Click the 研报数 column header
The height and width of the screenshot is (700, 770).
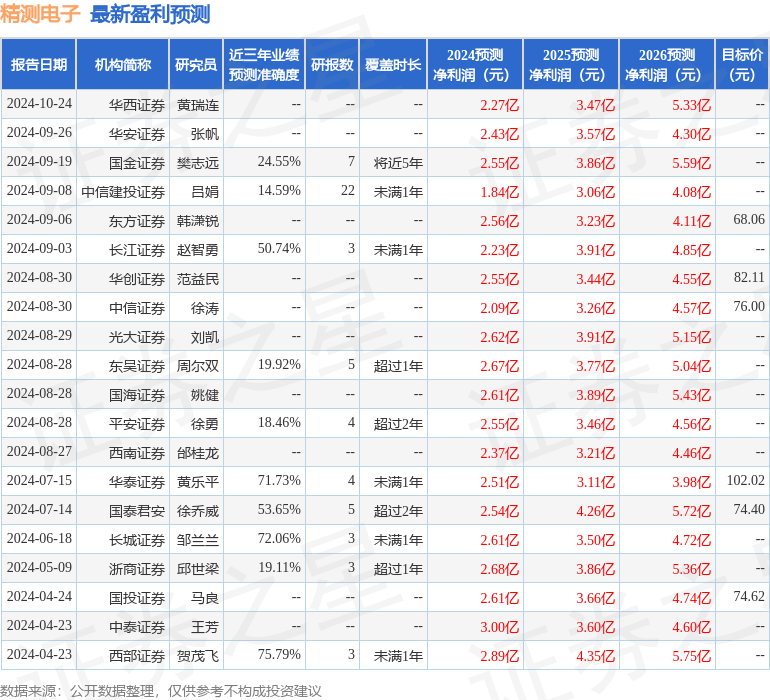tap(332, 64)
